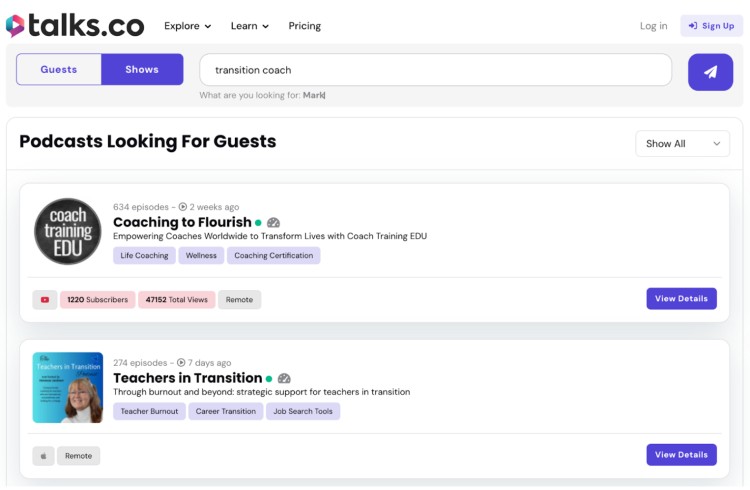Open the Teachers in Transition podcast title

[188, 379]
